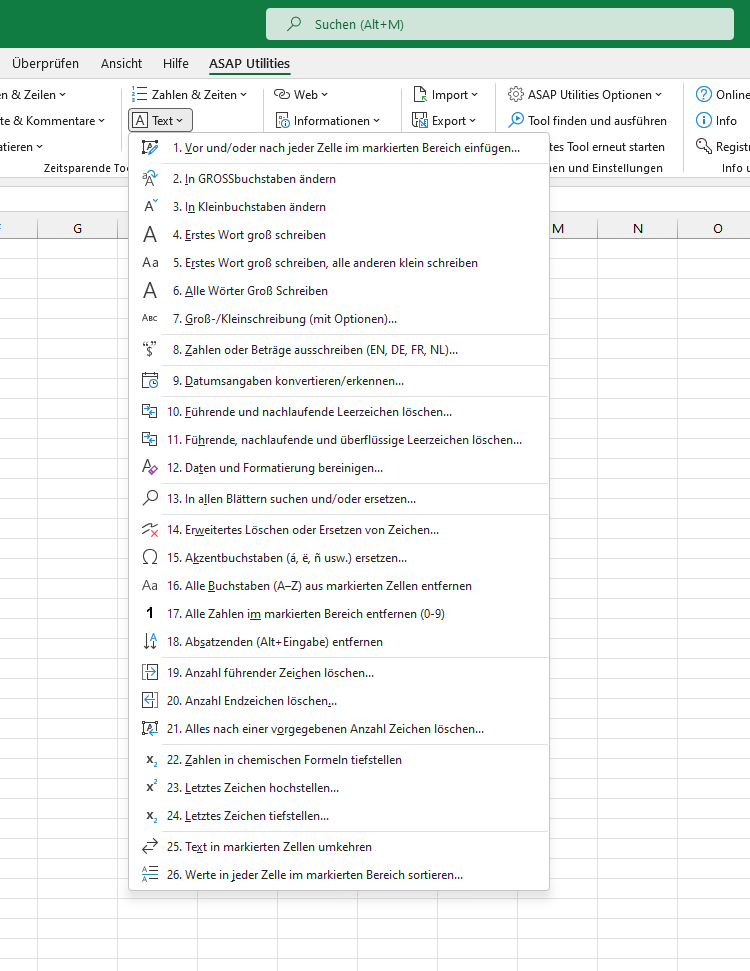Click icon beside 'Alle Wörter Groß Schreiben'
The width and height of the screenshot is (750, 971).
(150, 290)
